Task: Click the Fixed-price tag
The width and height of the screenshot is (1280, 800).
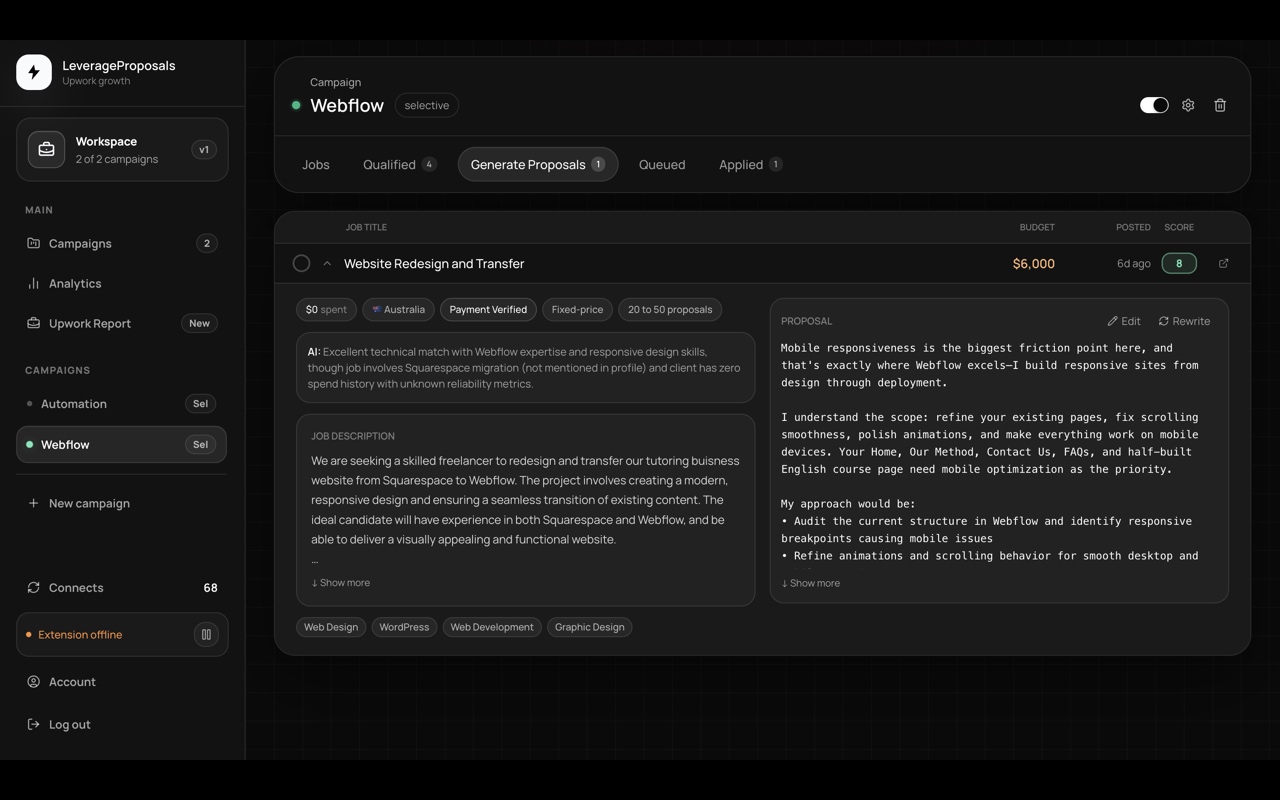Action: click(577, 310)
